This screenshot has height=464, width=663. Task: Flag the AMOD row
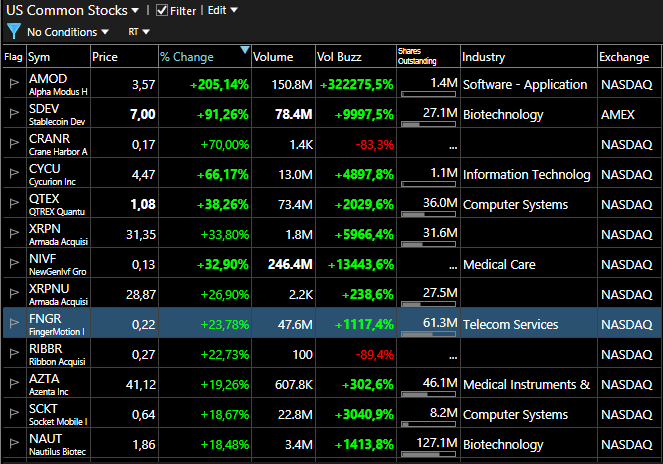14,83
